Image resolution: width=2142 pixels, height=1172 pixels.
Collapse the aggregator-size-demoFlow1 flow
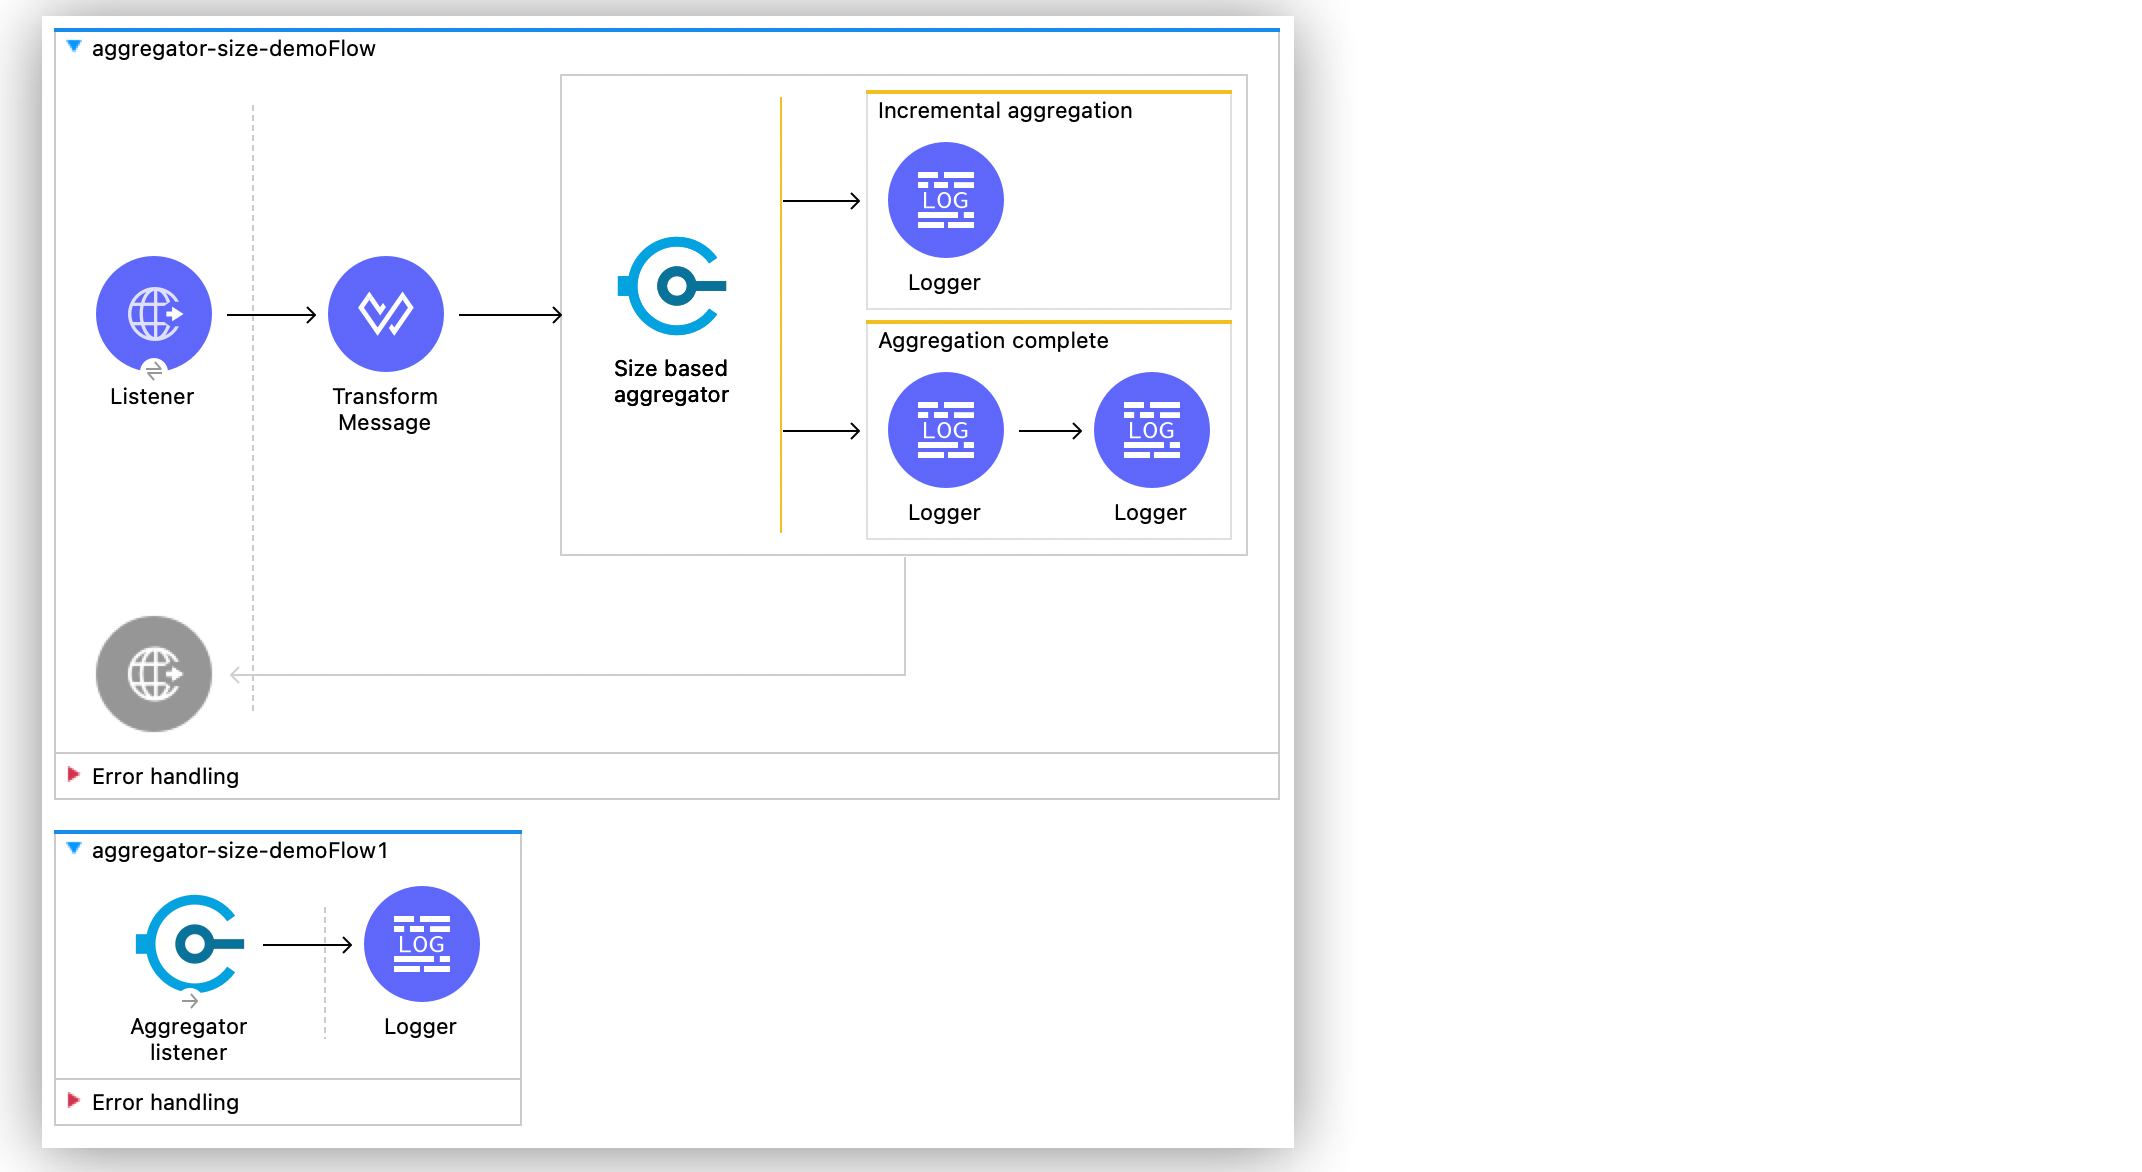point(73,850)
